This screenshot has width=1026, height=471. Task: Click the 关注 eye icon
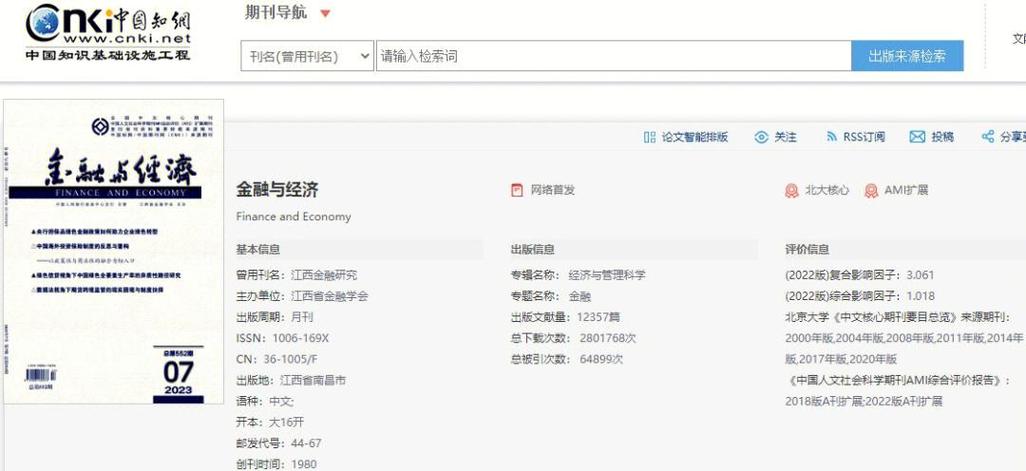[x=761, y=137]
